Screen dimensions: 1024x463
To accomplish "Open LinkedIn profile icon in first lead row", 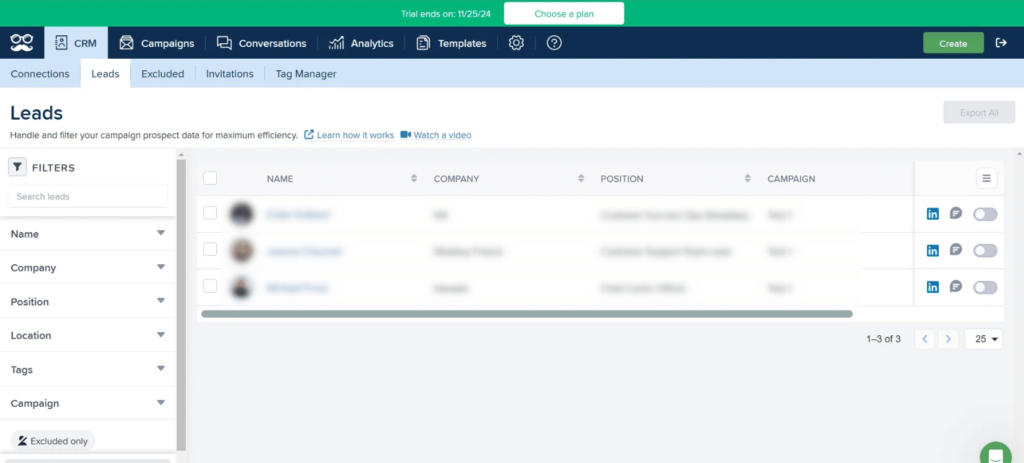I will point(933,214).
